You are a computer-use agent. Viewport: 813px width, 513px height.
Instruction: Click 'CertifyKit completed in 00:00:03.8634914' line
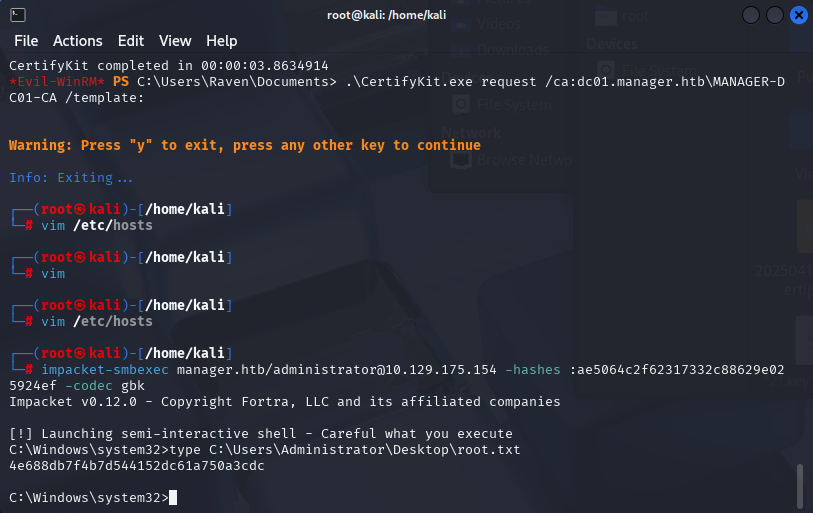click(x=169, y=66)
